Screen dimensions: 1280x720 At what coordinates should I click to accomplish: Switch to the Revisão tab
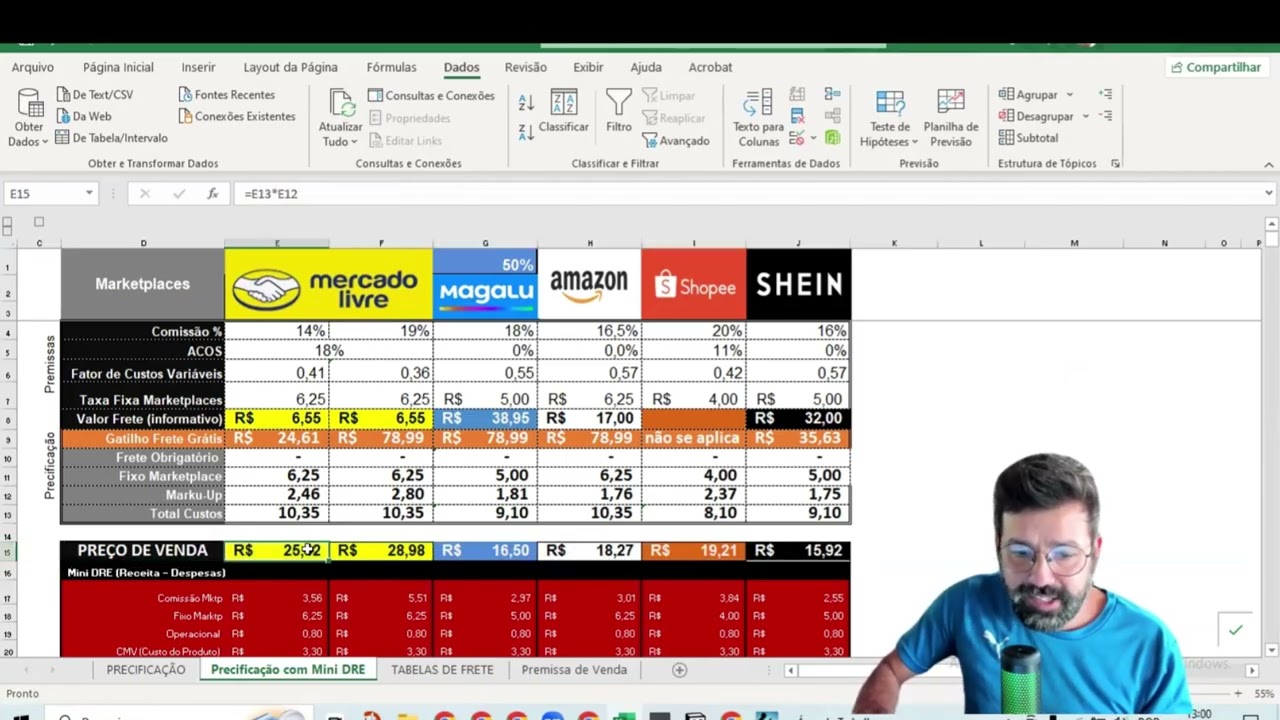point(525,67)
